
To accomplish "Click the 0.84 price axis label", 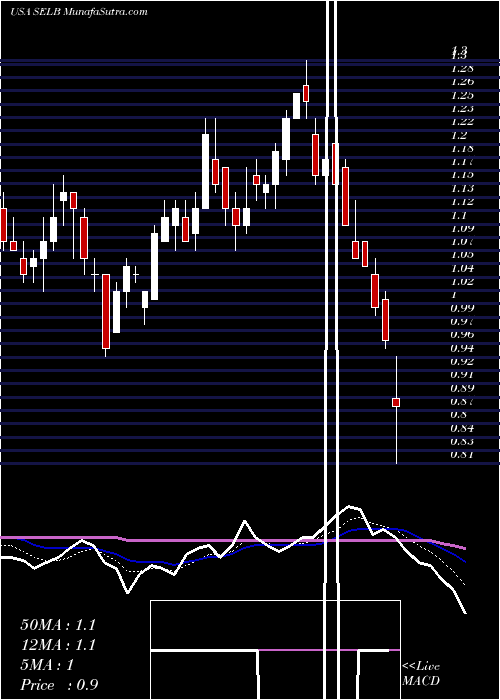I will [462, 428].
